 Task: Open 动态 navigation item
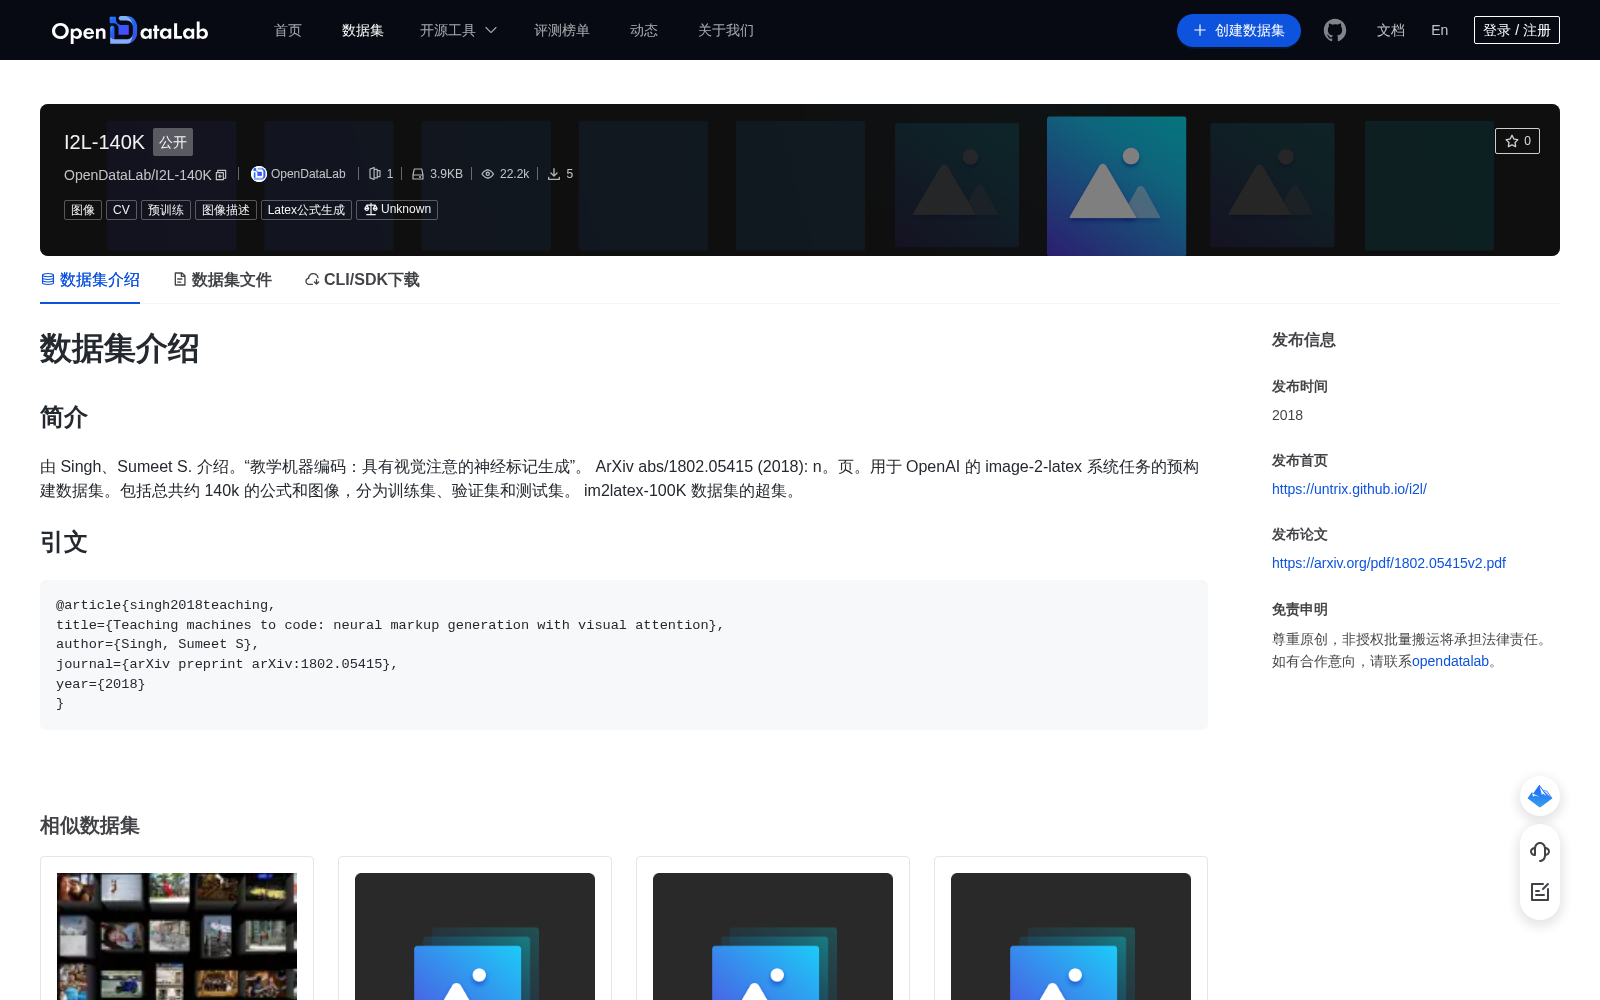coord(644,31)
